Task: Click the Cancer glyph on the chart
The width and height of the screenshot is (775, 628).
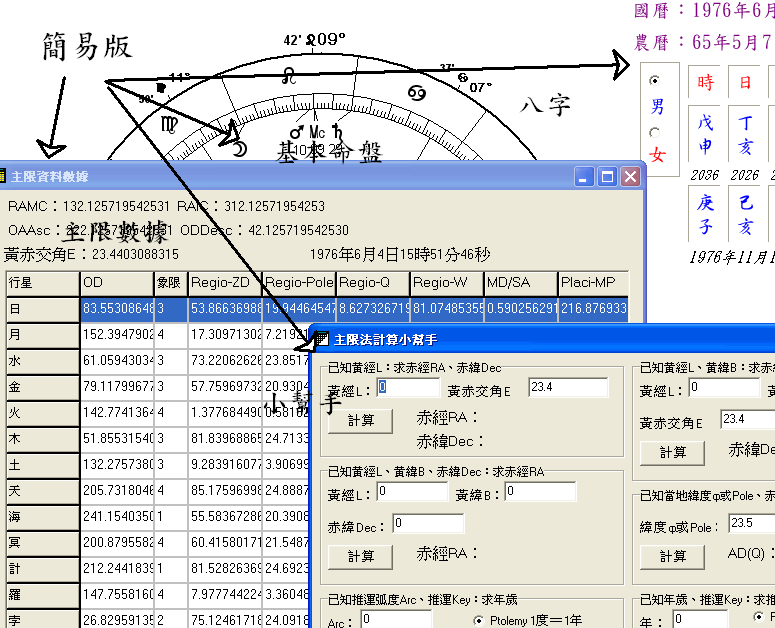Action: 417,93
